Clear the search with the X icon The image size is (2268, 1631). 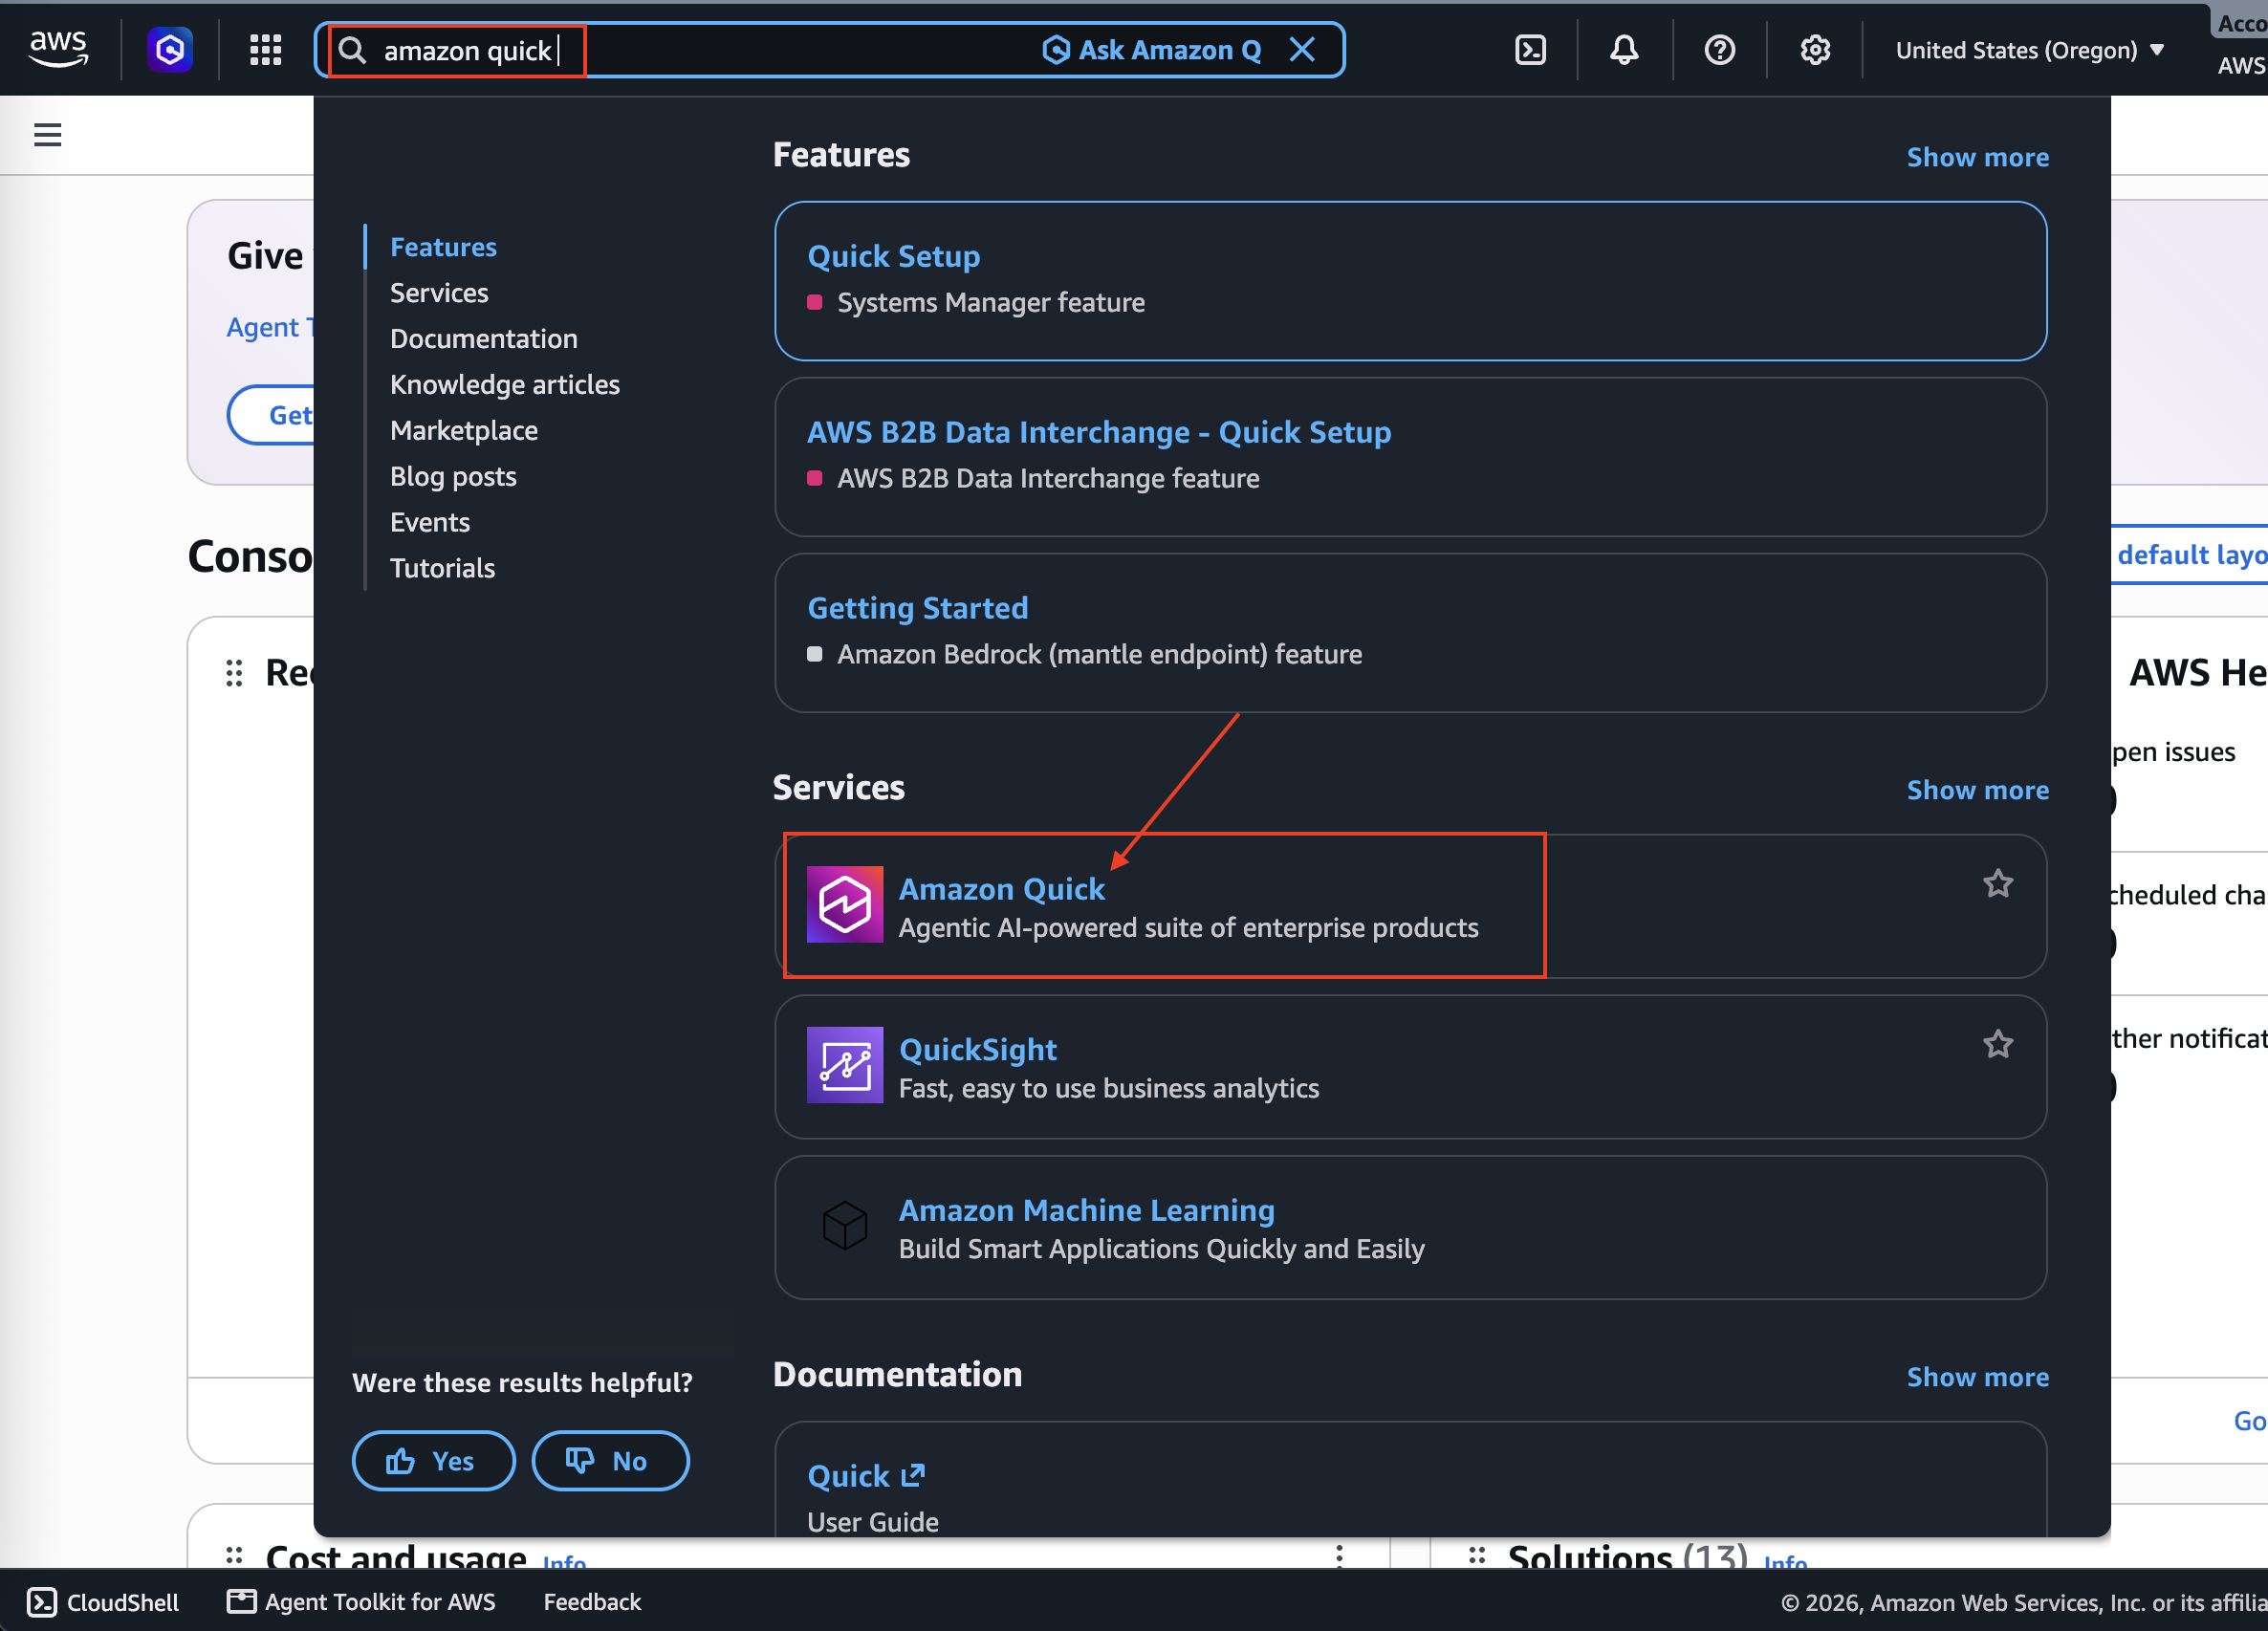(1302, 49)
